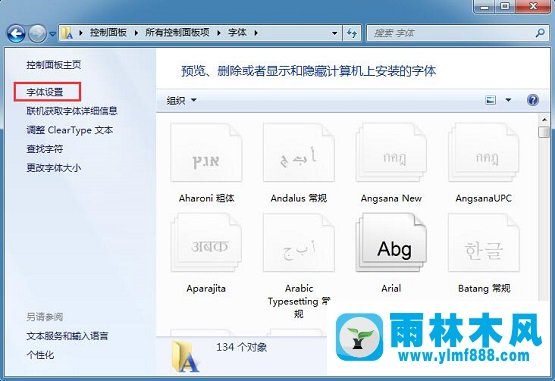Close the Fonts window
Viewport: 555px width, 381px height.
(533, 6)
